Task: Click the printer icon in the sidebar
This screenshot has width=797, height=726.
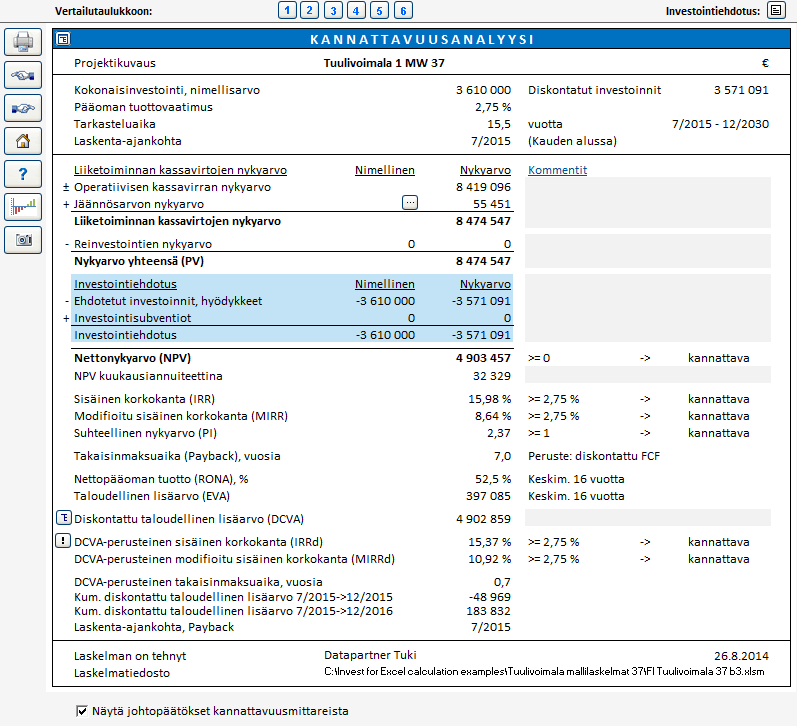Action: tap(23, 42)
